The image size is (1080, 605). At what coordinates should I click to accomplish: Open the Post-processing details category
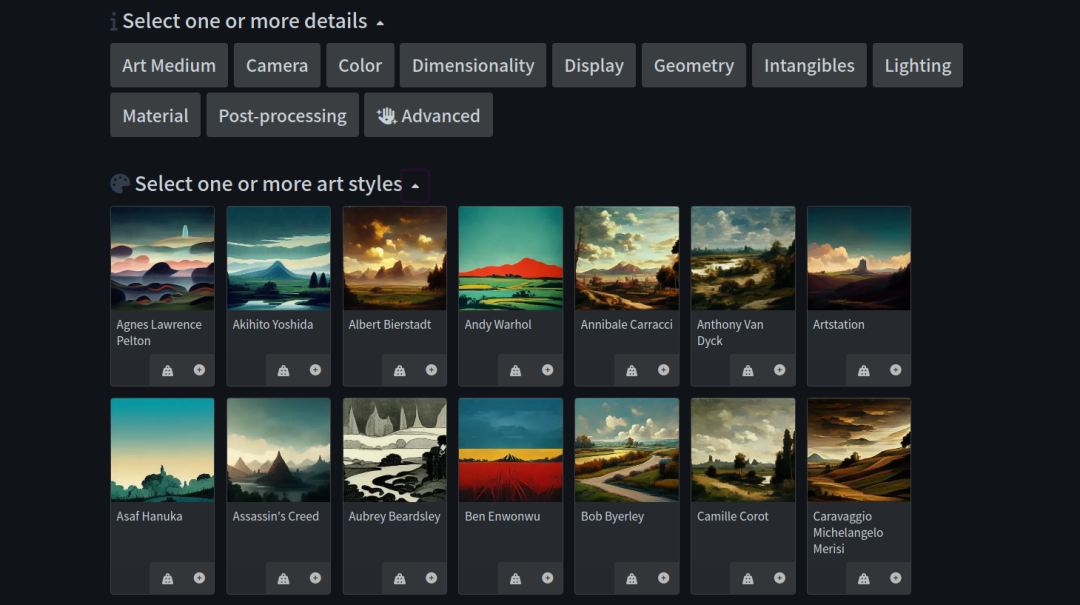pos(282,115)
